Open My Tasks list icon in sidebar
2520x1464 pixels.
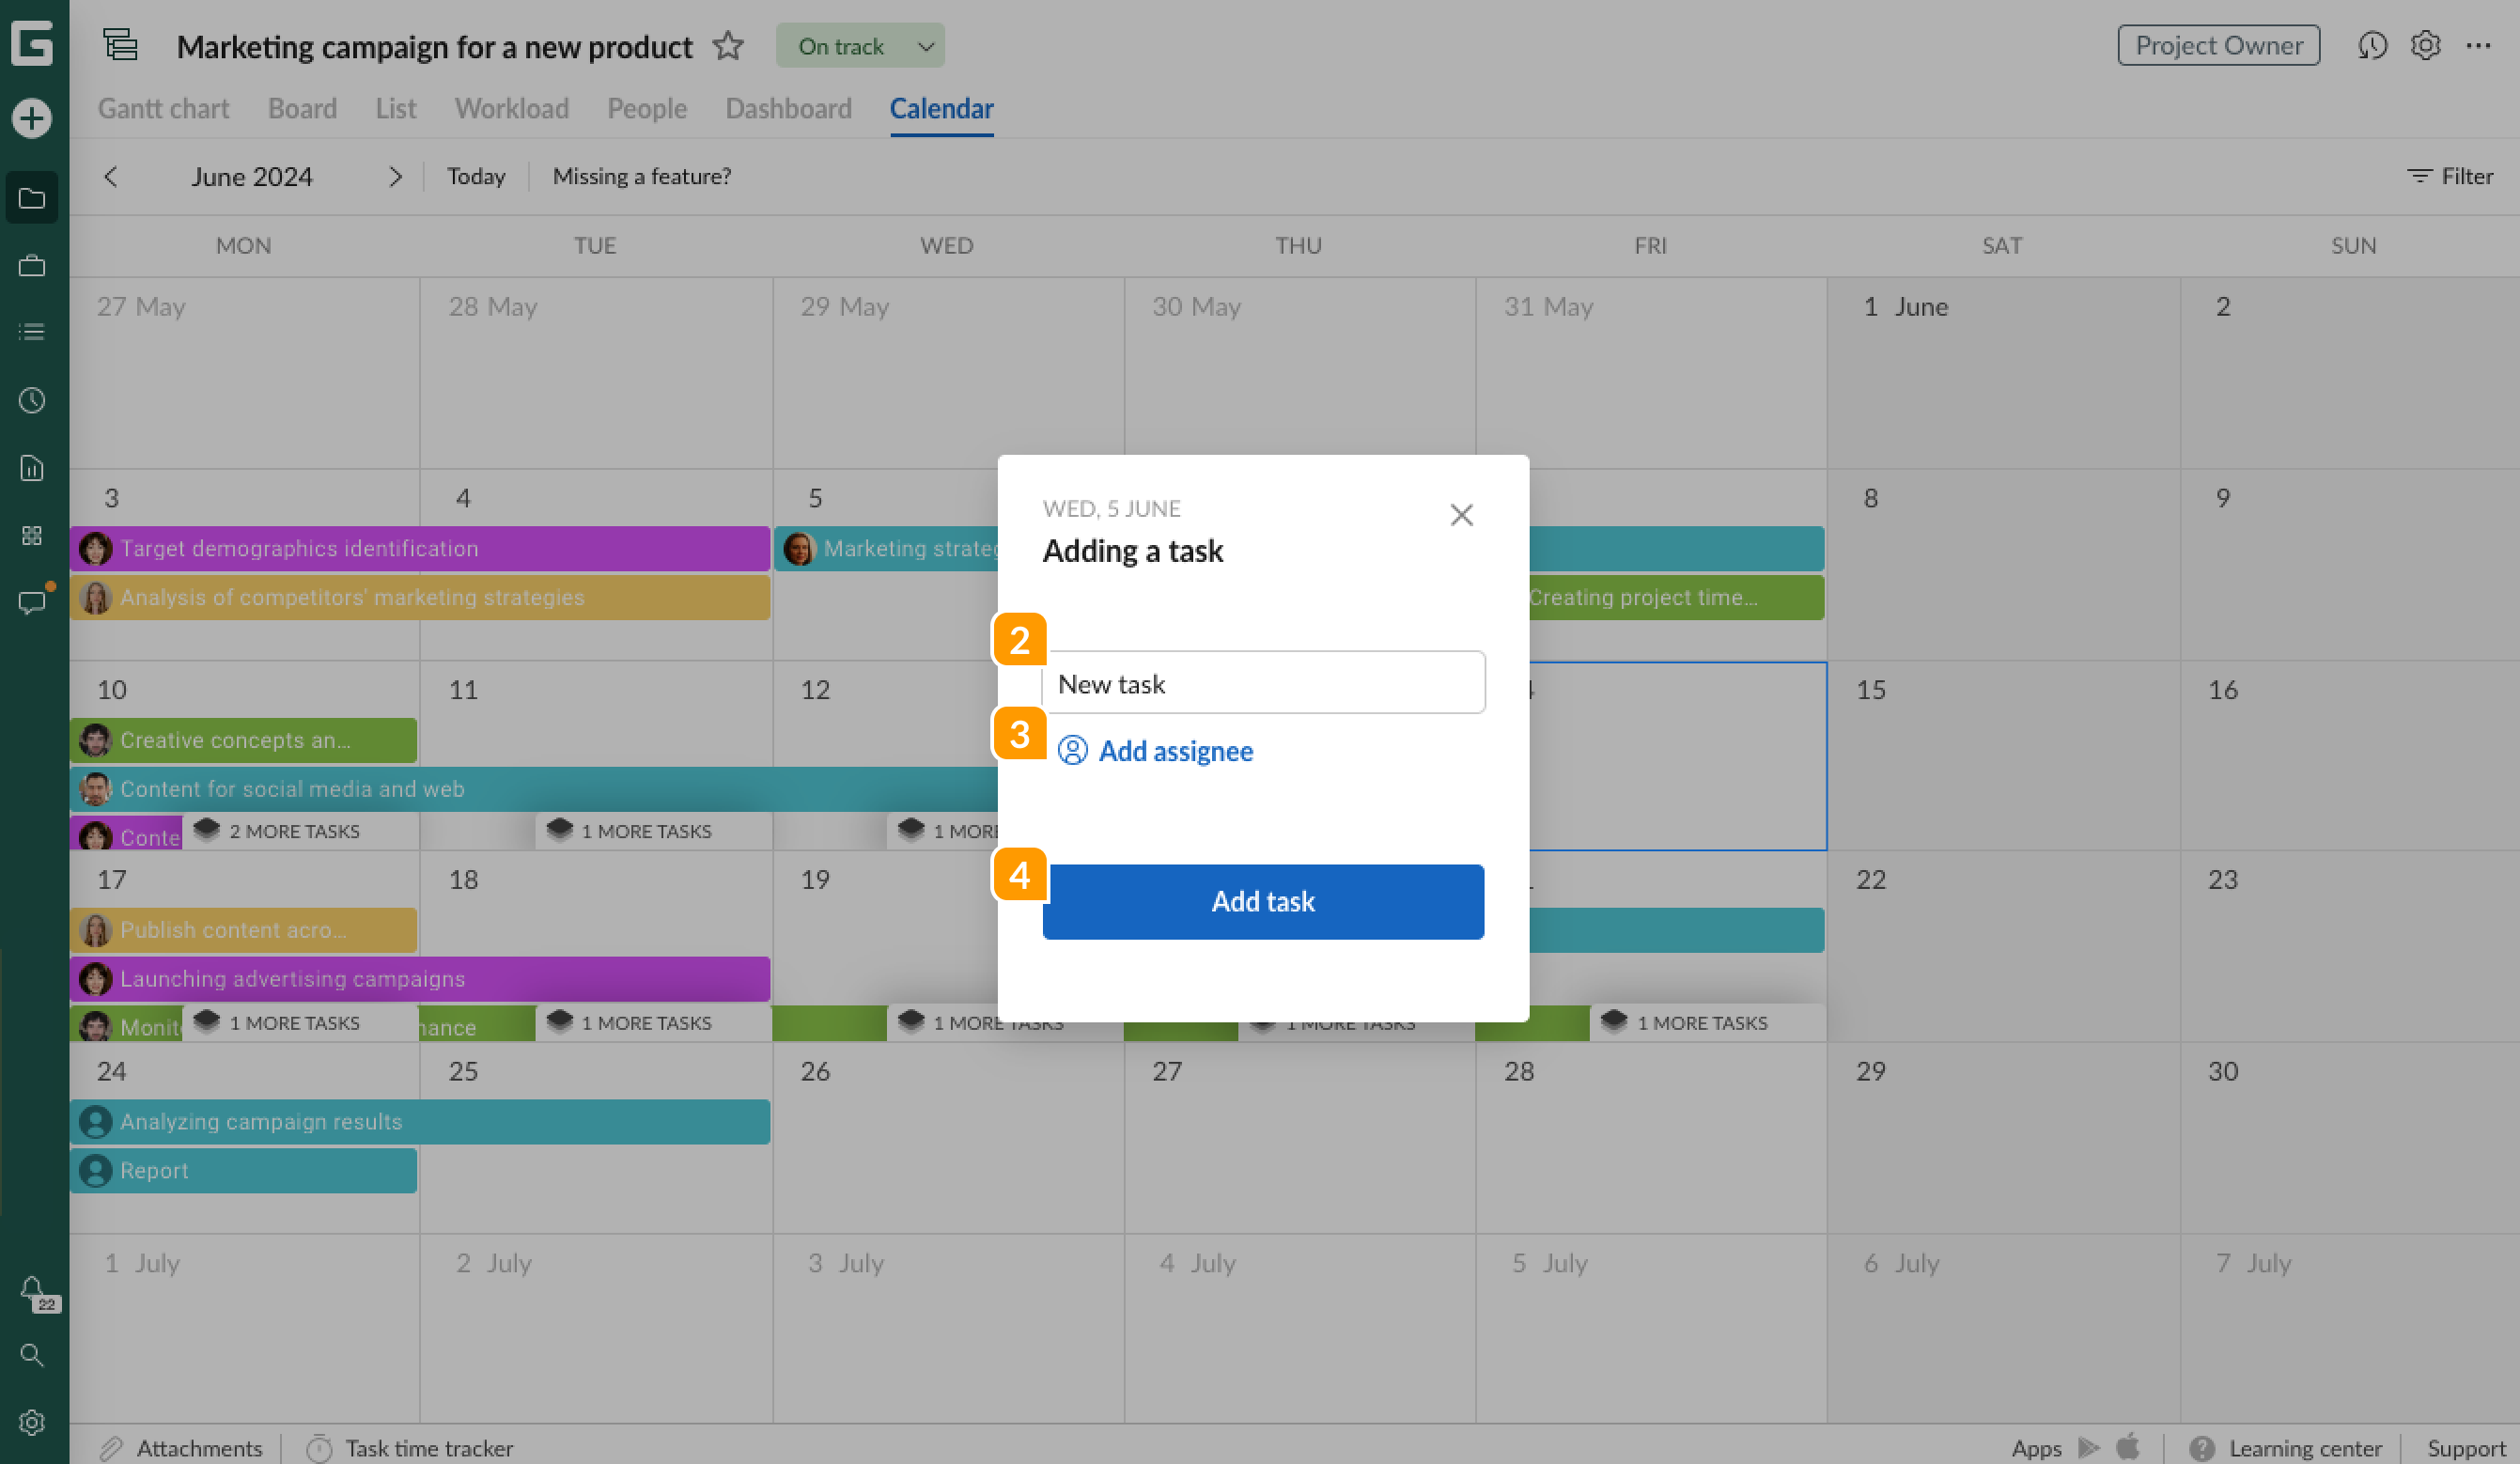[x=33, y=331]
